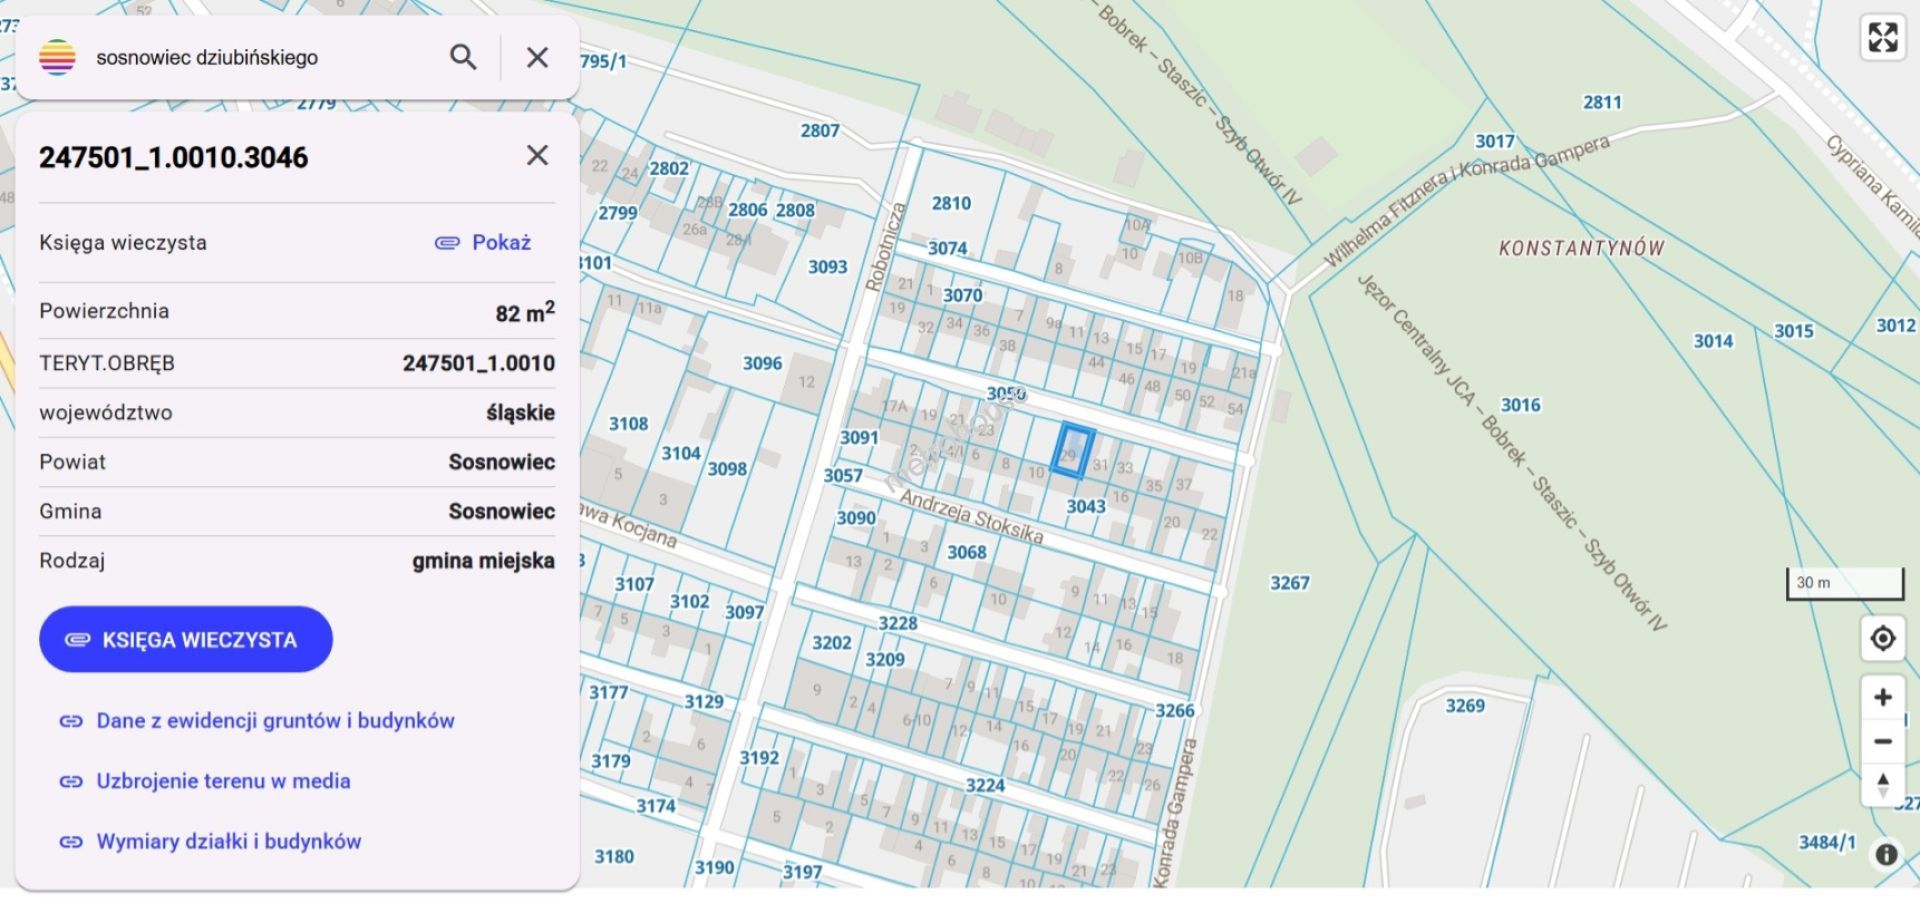Screen dimensions: 1920x913
Task: Open Uzbrojenie terenu w media link
Action: [222, 781]
